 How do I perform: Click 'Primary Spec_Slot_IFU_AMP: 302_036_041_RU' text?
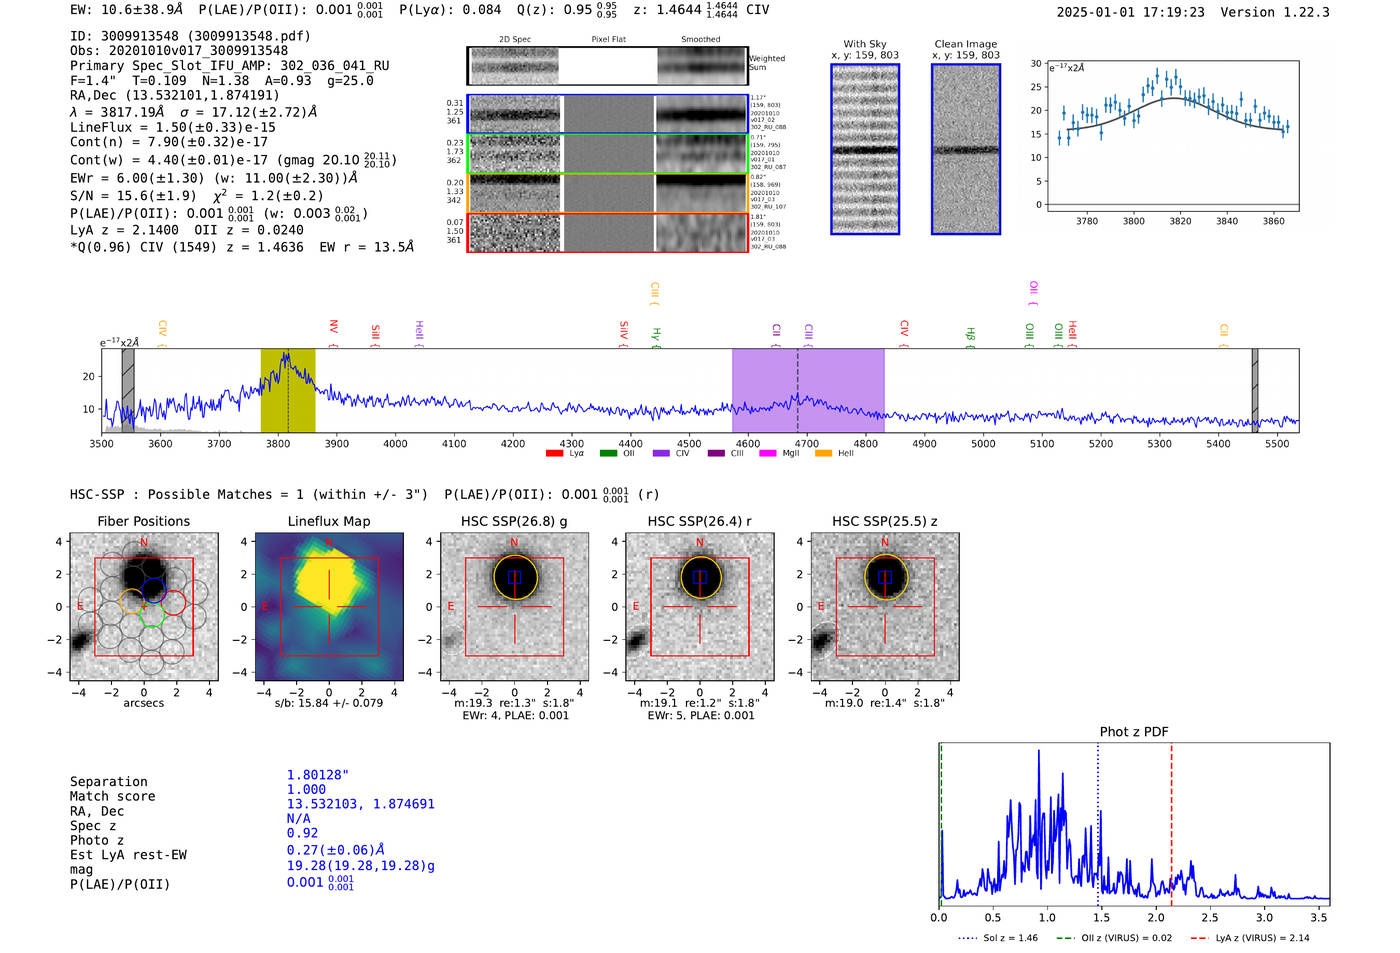(x=230, y=66)
